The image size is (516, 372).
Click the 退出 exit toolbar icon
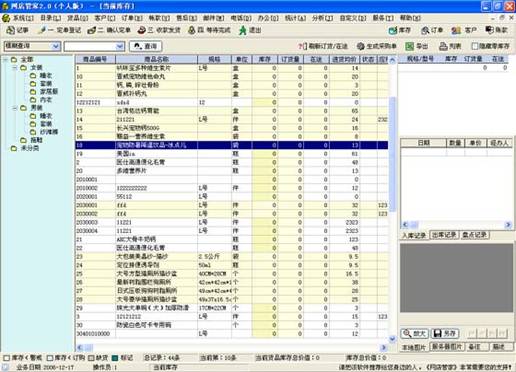tap(250, 30)
